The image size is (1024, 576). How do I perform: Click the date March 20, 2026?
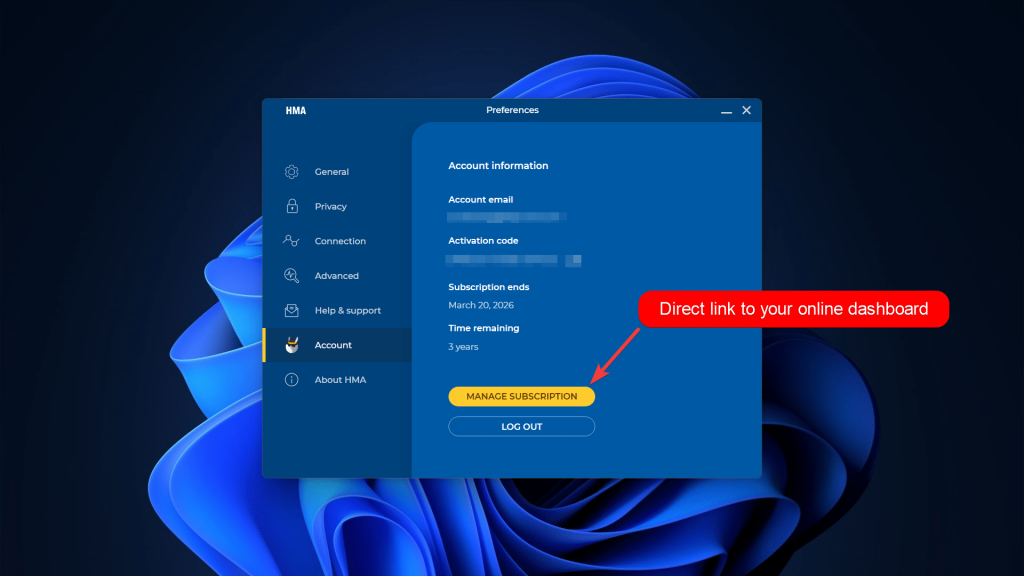[x=481, y=305]
